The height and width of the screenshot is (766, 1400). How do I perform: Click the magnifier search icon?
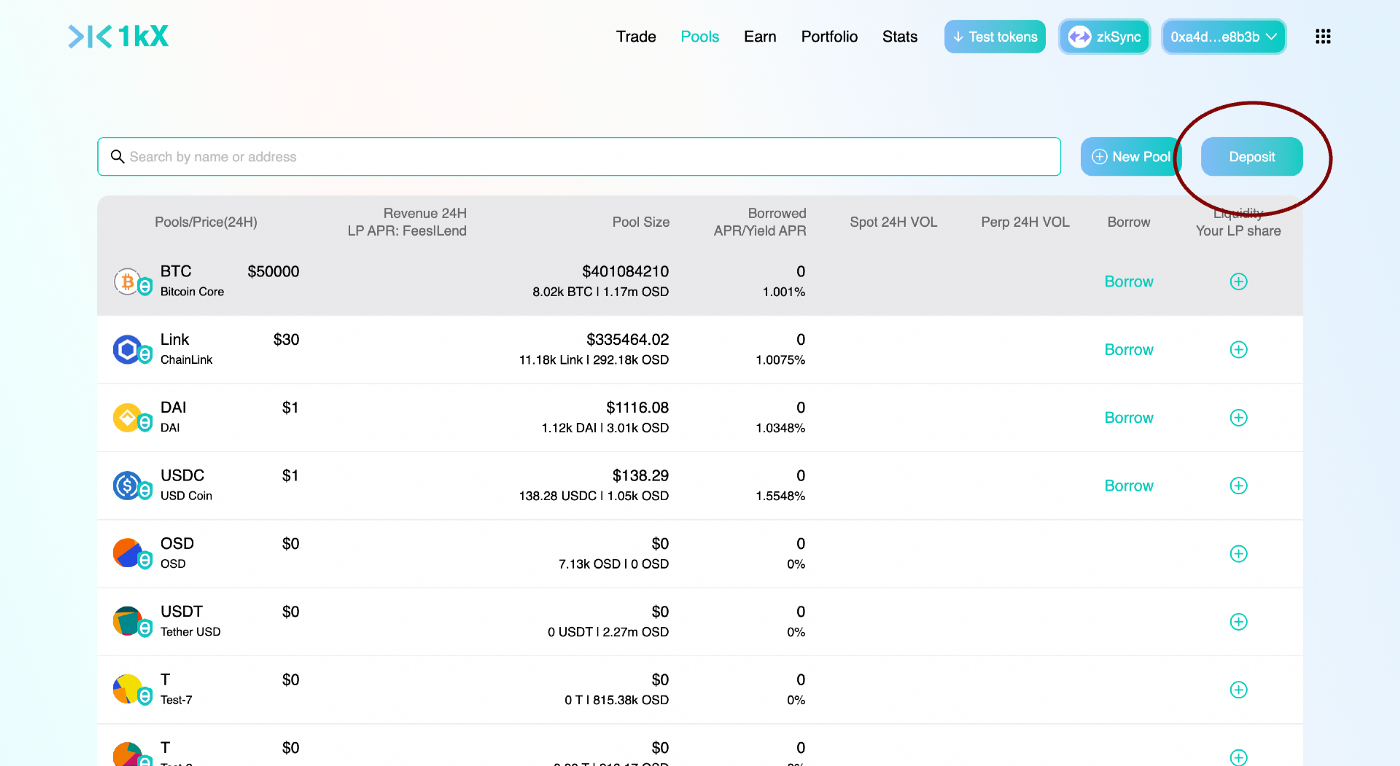[x=118, y=157]
